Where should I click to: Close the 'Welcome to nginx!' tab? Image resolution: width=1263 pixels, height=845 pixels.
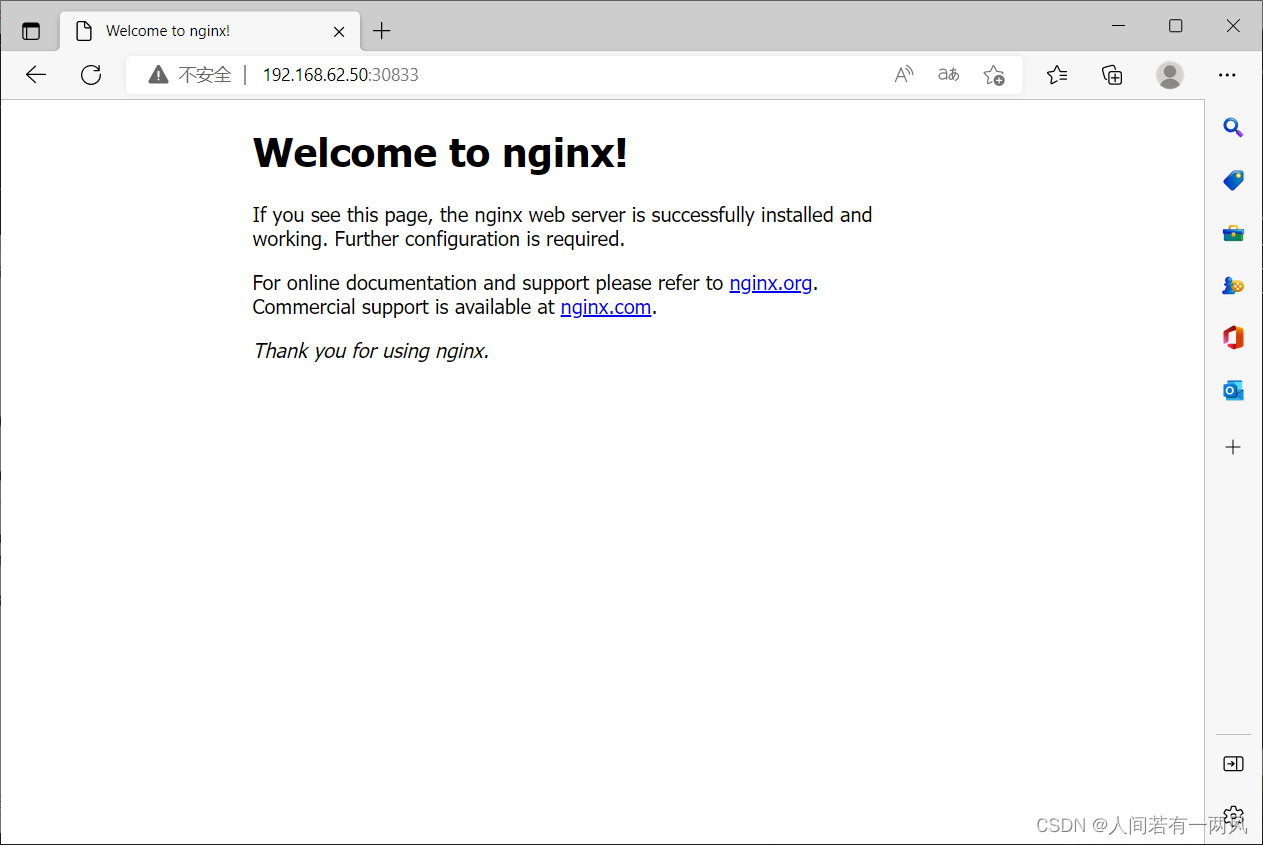click(339, 31)
